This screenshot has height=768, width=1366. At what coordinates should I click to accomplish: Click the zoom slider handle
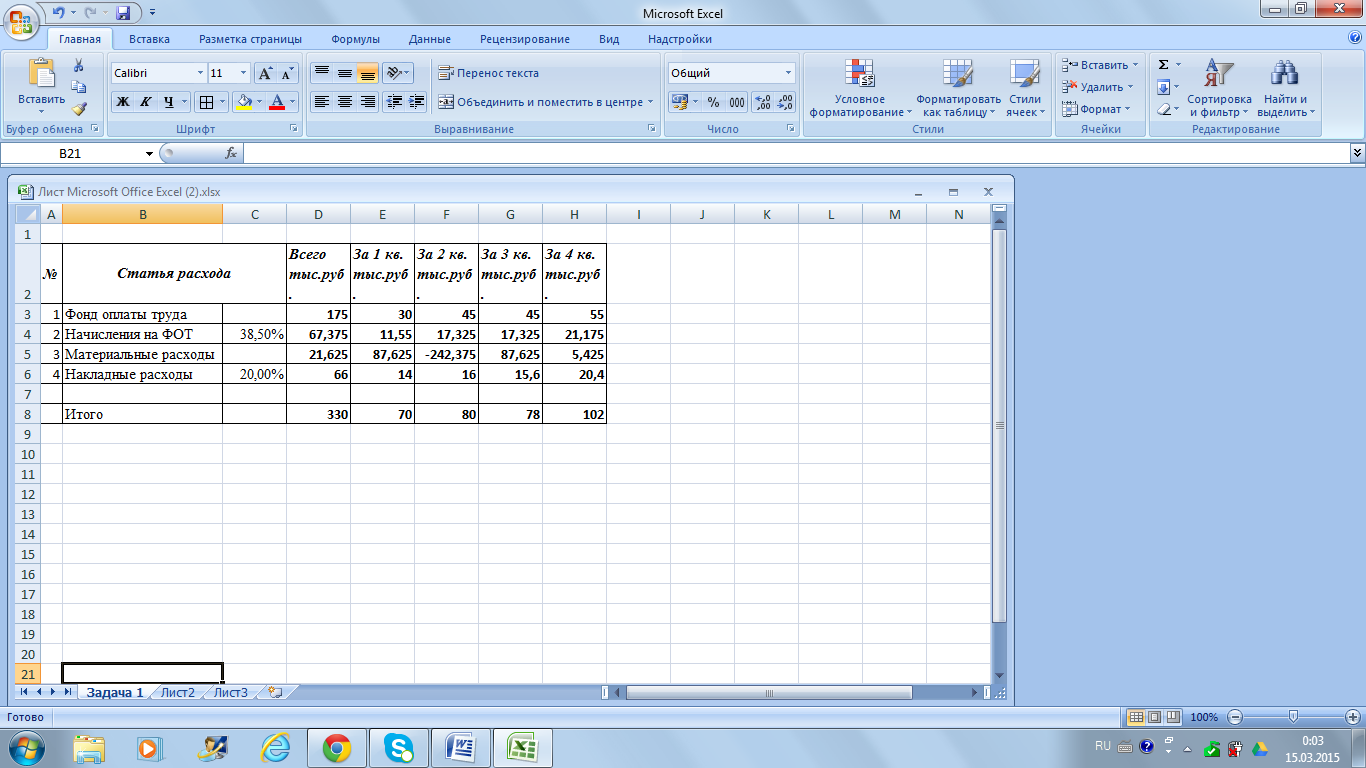[x=1294, y=717]
